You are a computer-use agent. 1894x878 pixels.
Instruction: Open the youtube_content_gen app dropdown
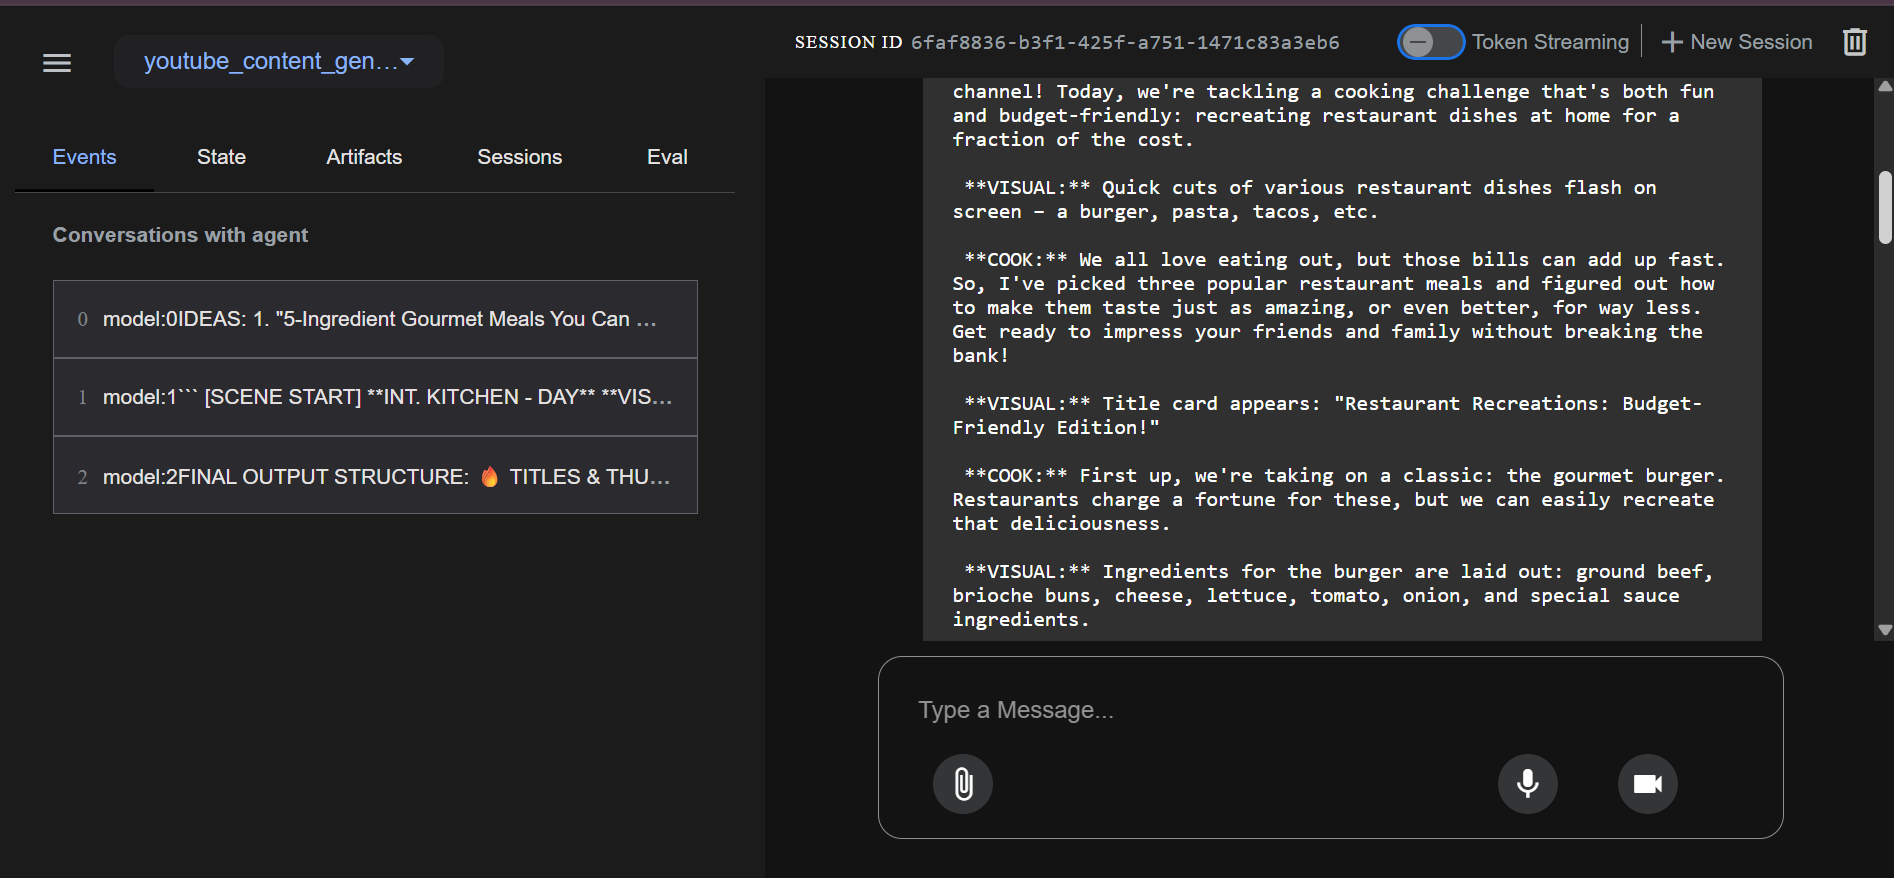coord(279,61)
